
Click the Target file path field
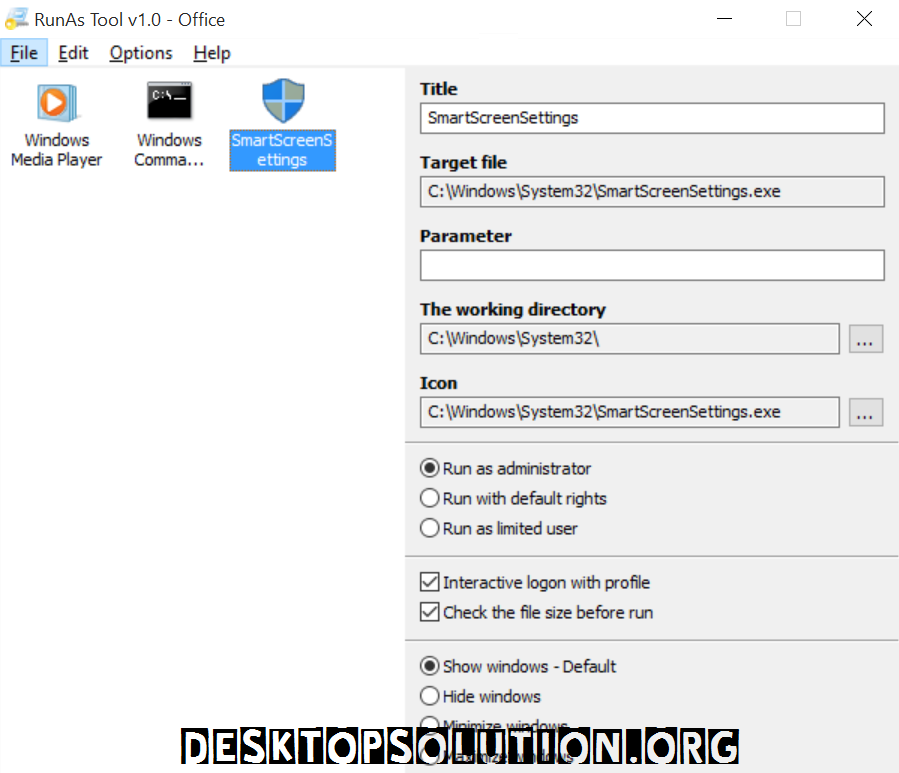[652, 192]
